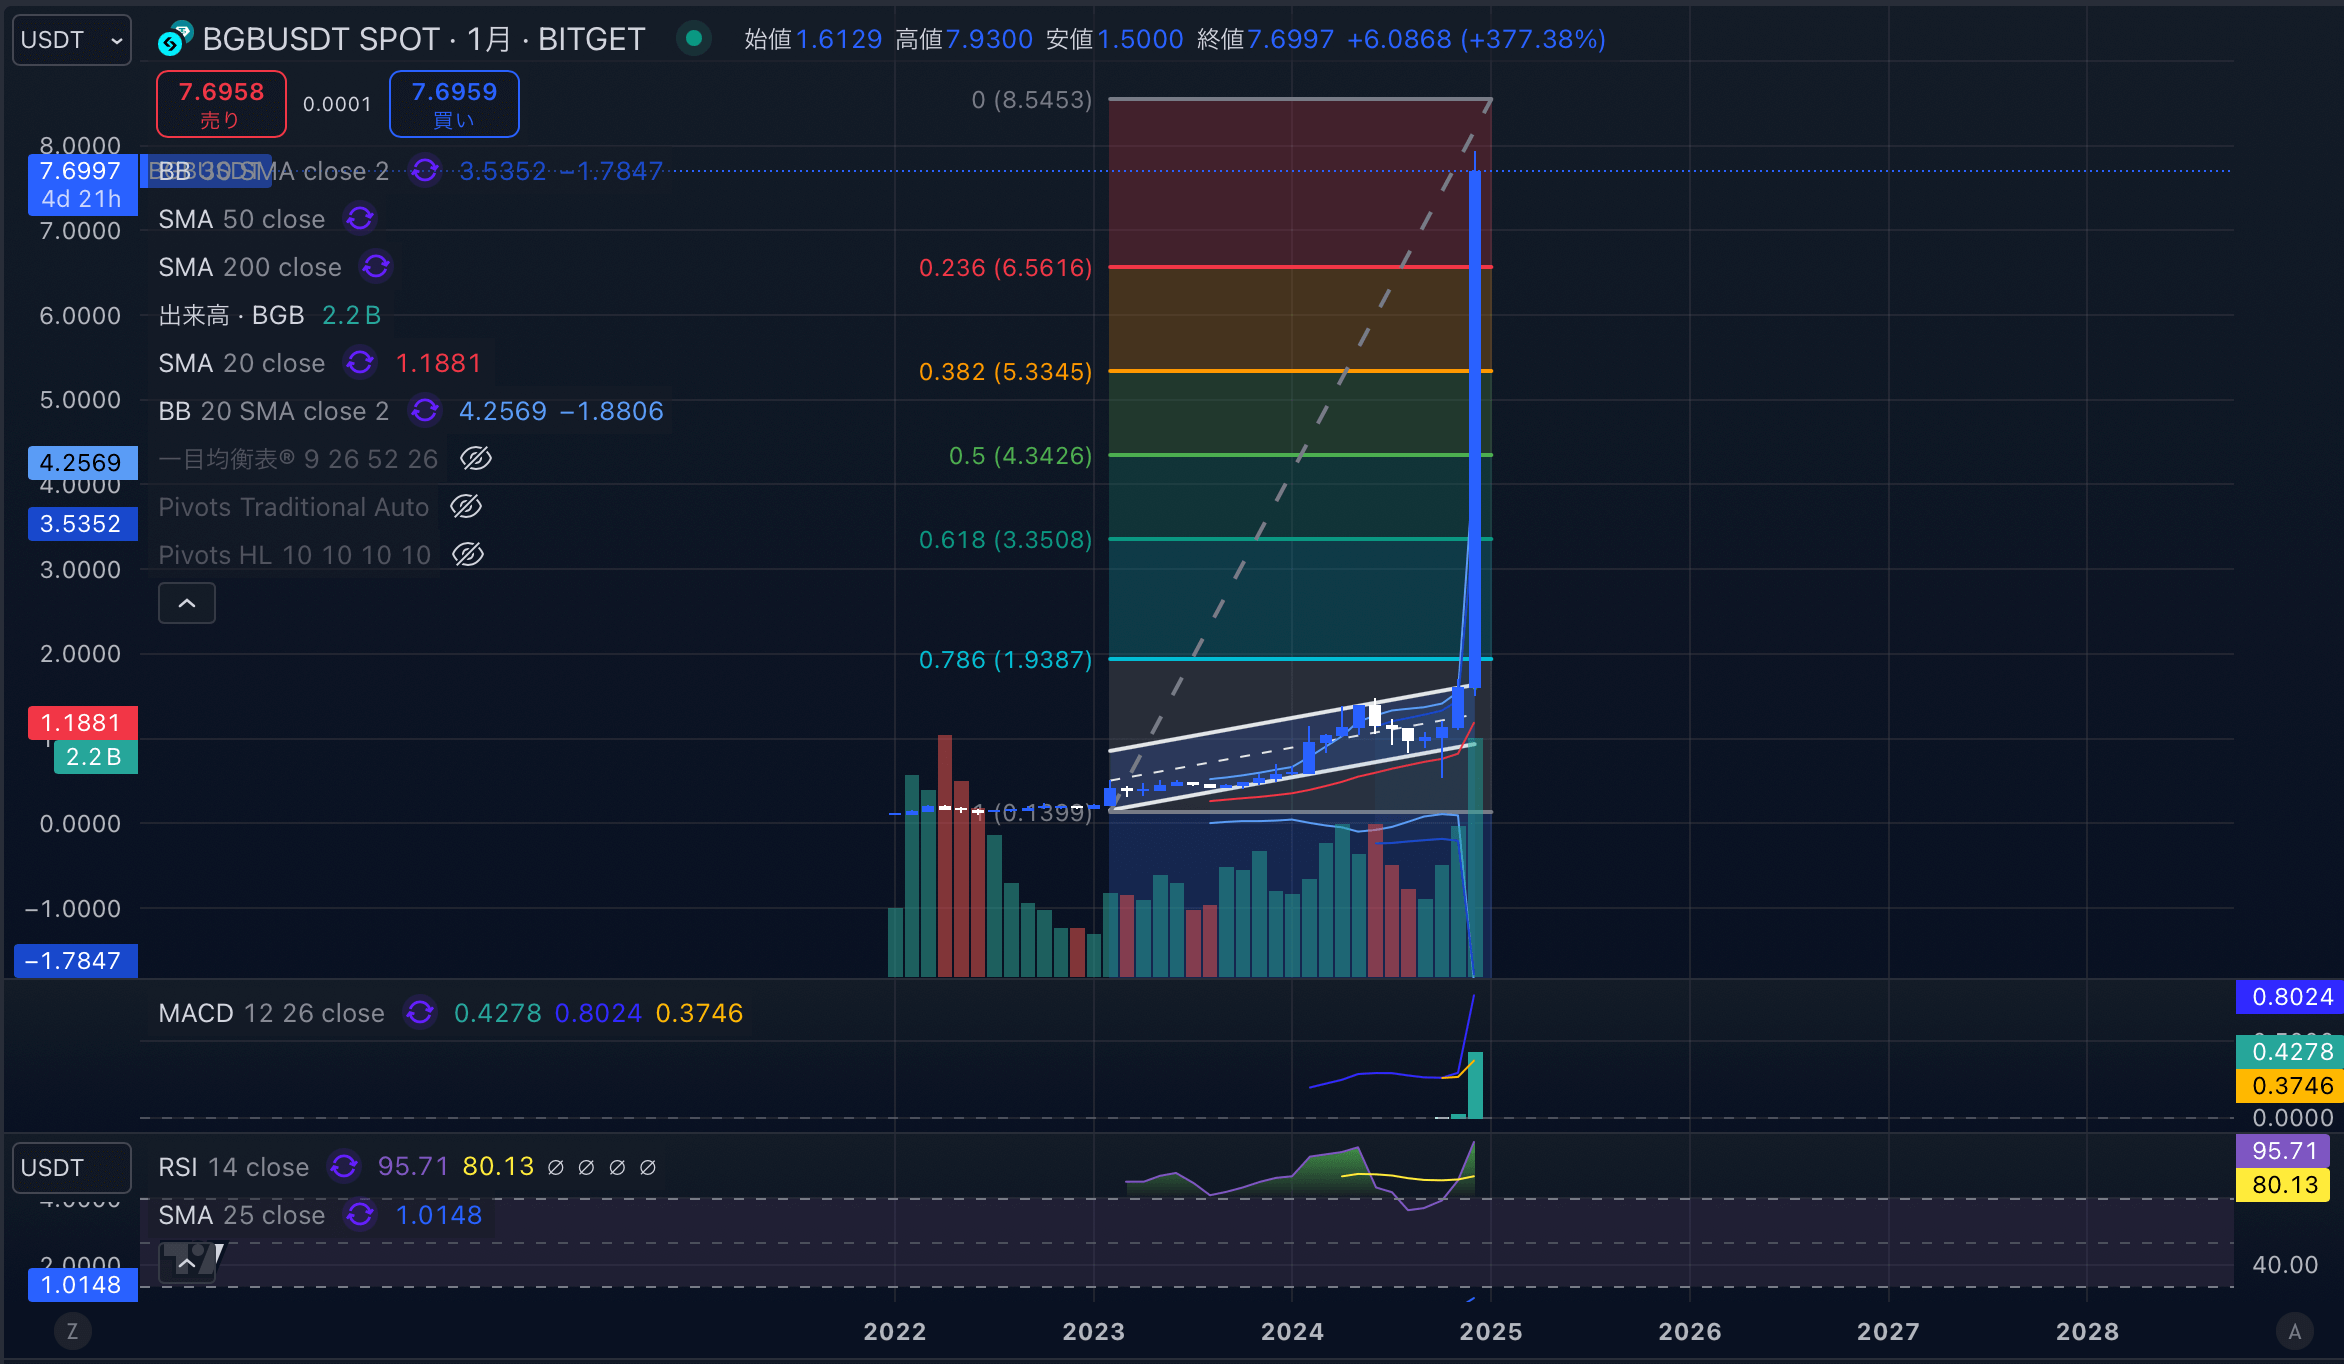Click the Z timezone button

point(72,1331)
